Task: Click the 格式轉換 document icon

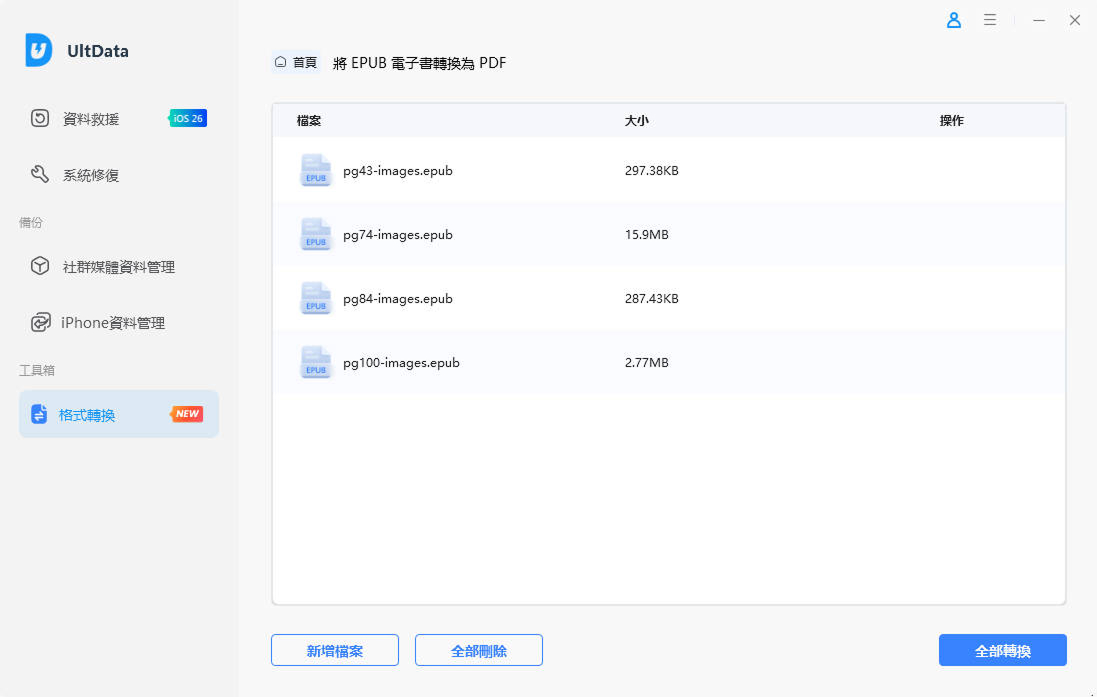Action: [x=39, y=414]
